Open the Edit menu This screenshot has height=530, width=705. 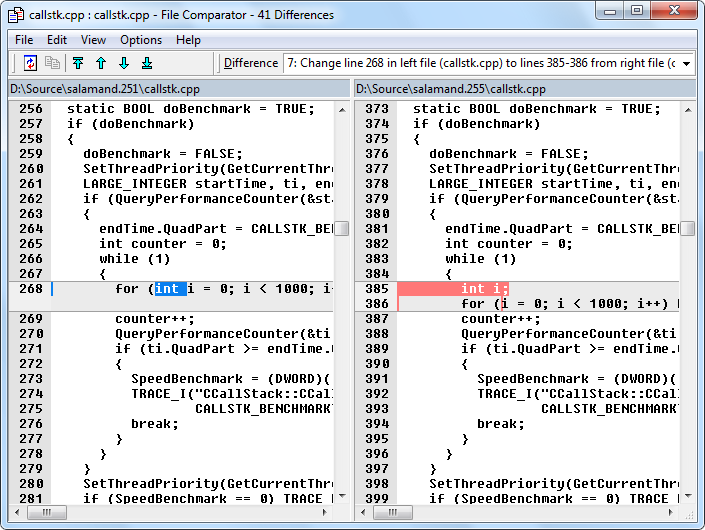tap(57, 40)
